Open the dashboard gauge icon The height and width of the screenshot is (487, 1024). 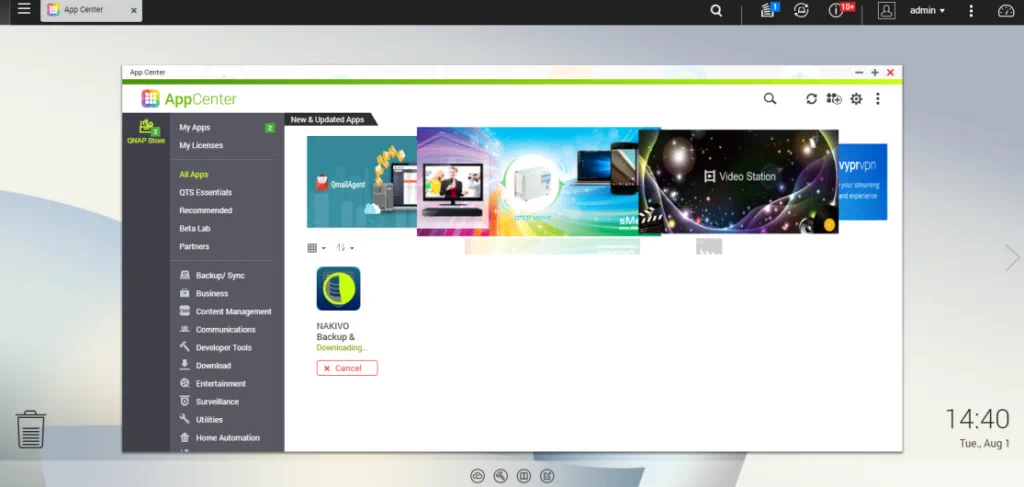coord(1005,10)
